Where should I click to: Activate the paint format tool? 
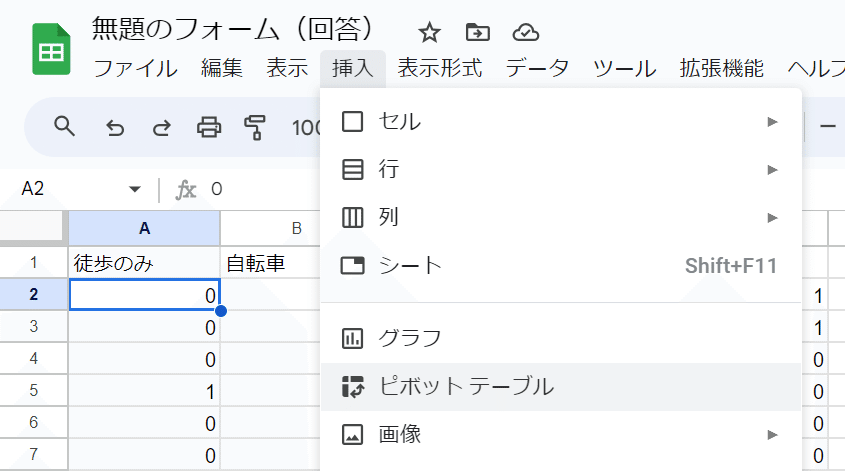click(255, 127)
